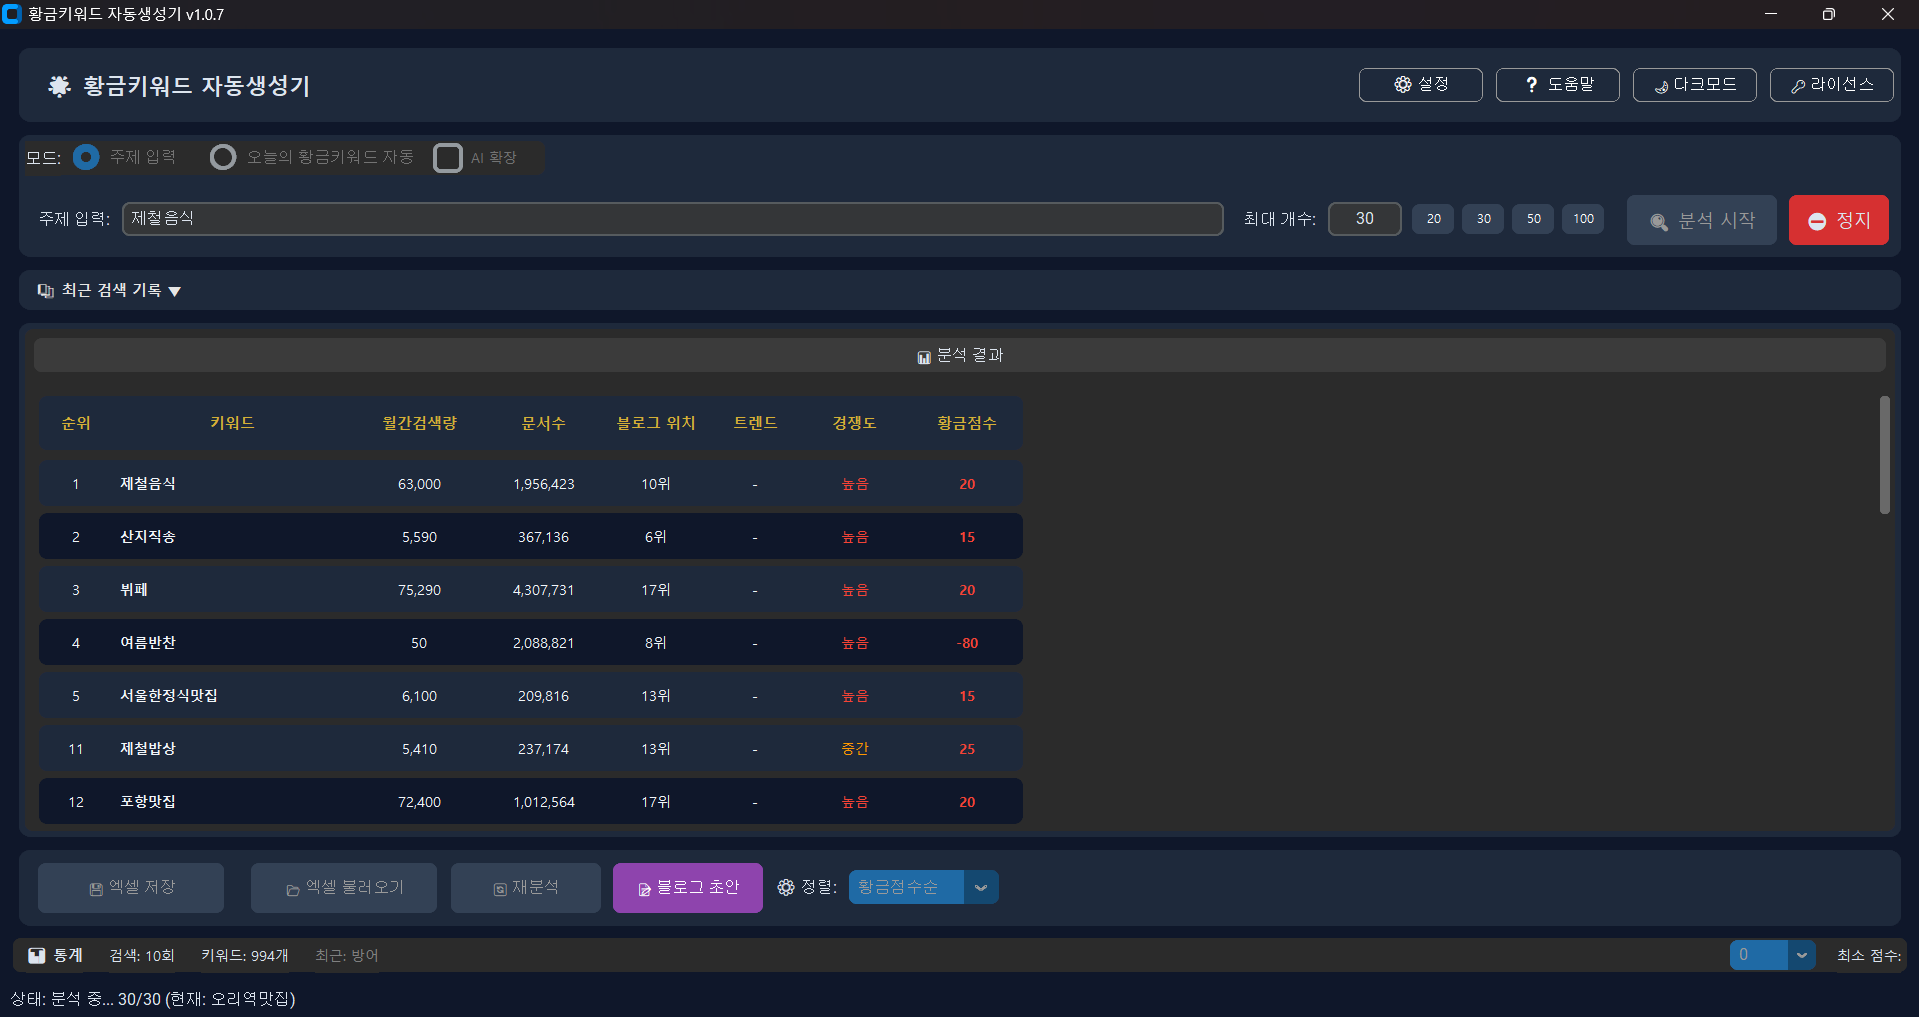Click 엑셀 저장 save icon
Viewport: 1919px width, 1017px height.
click(96, 889)
